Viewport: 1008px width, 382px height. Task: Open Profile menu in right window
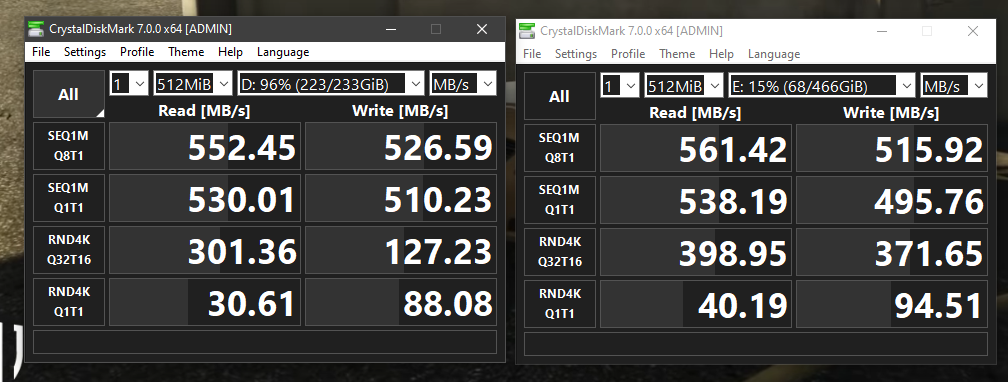pyautogui.click(x=628, y=54)
